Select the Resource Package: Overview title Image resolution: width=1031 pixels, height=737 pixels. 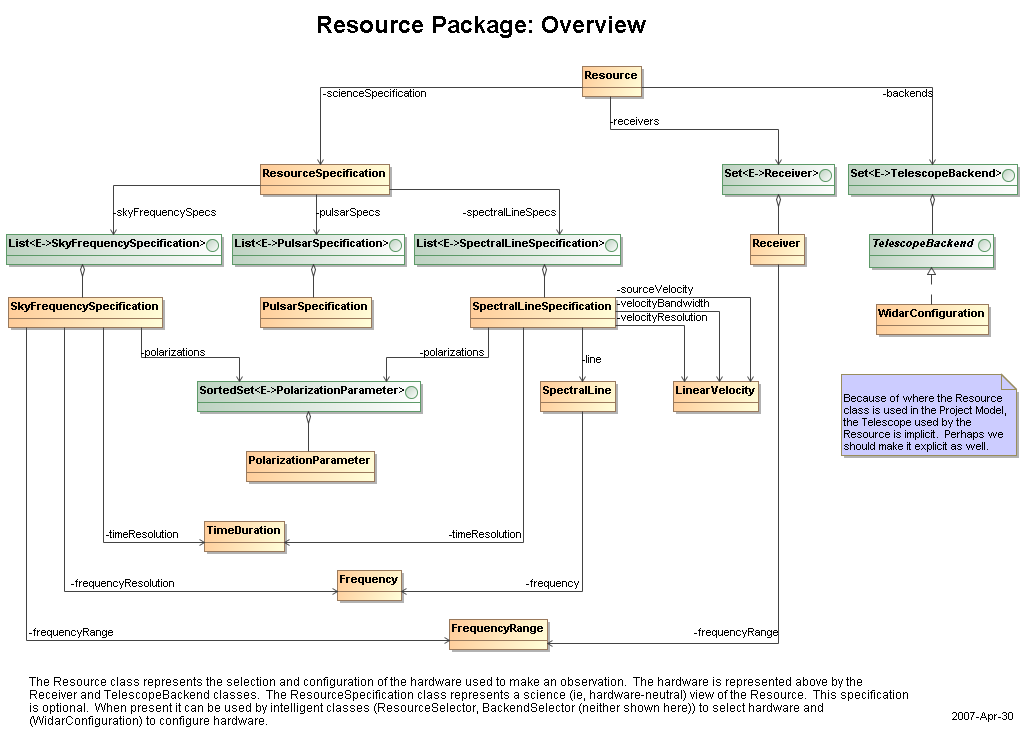pos(483,25)
